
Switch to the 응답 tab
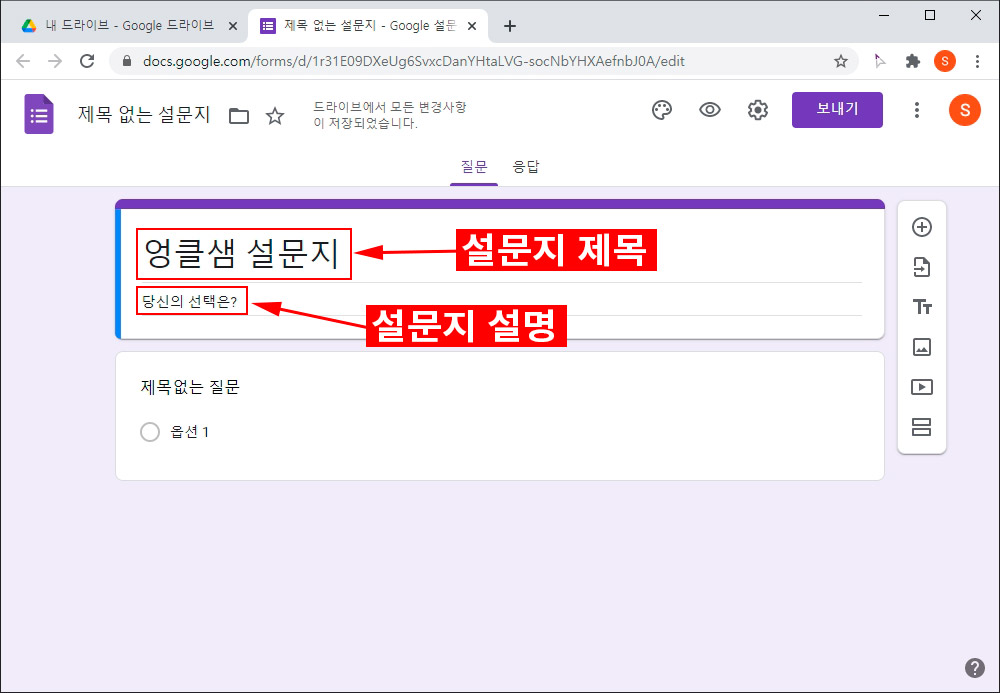(x=527, y=166)
